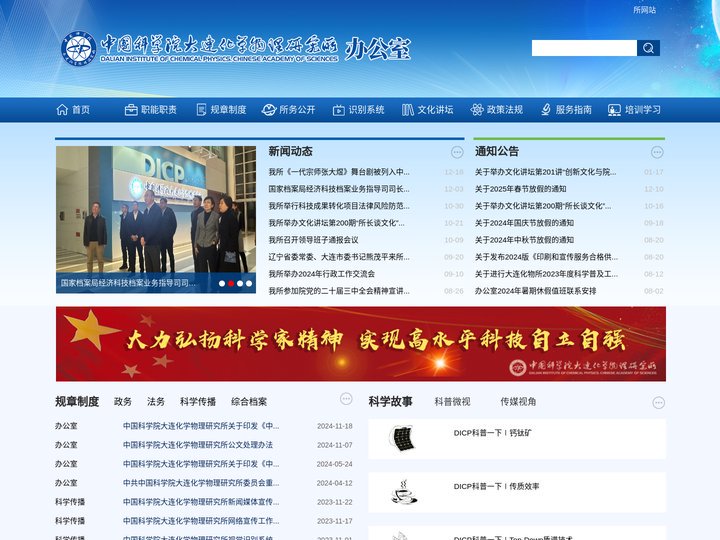Open the 服务指南 menu item
This screenshot has width=720, height=540.
tap(574, 110)
